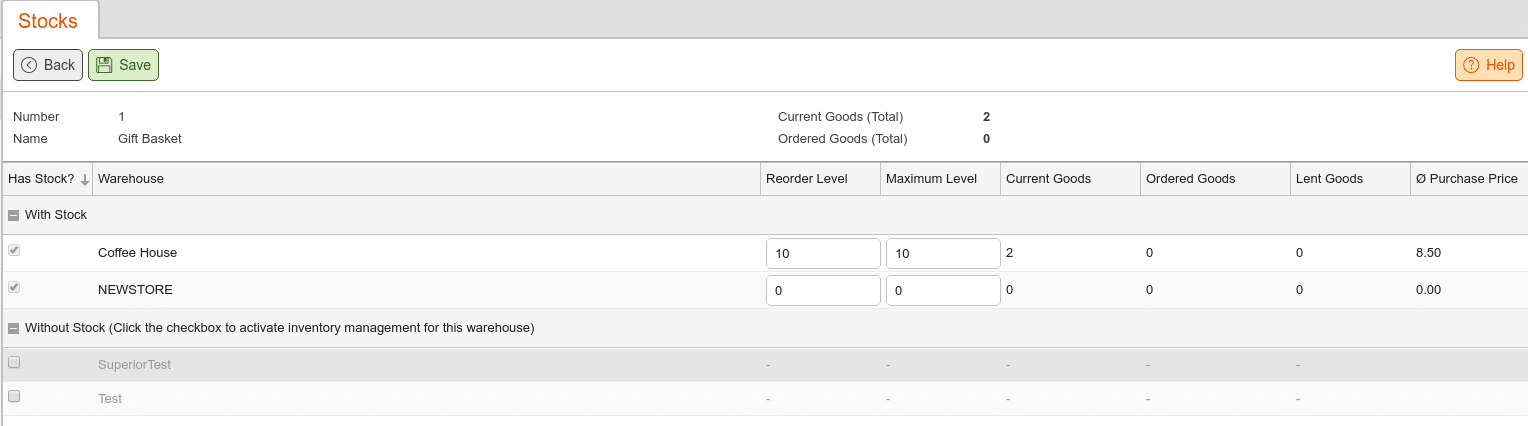This screenshot has height=426, width=1528.
Task: Open the Stocks tab
Action: [x=48, y=21]
